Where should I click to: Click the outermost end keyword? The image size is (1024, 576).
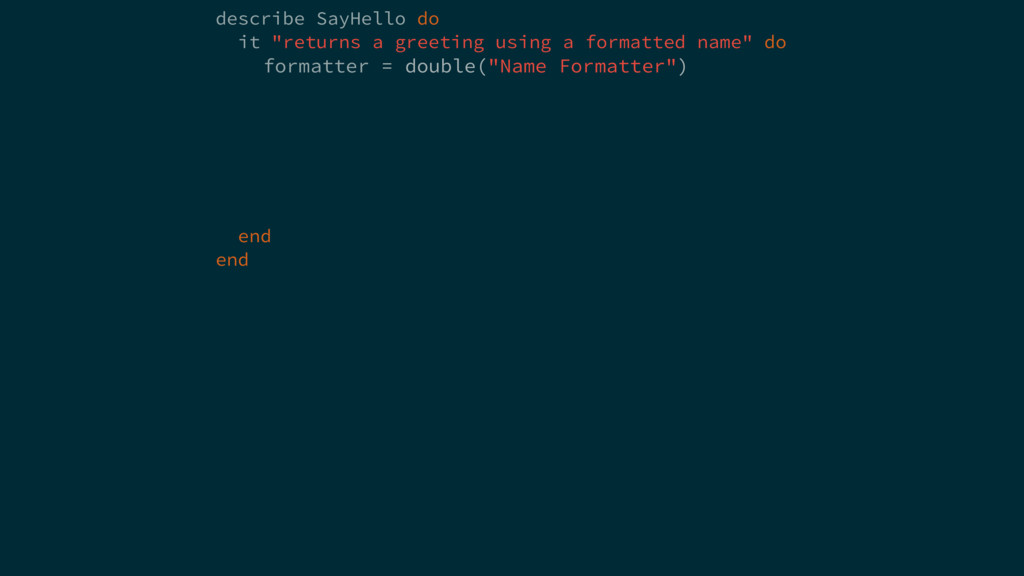[232, 259]
